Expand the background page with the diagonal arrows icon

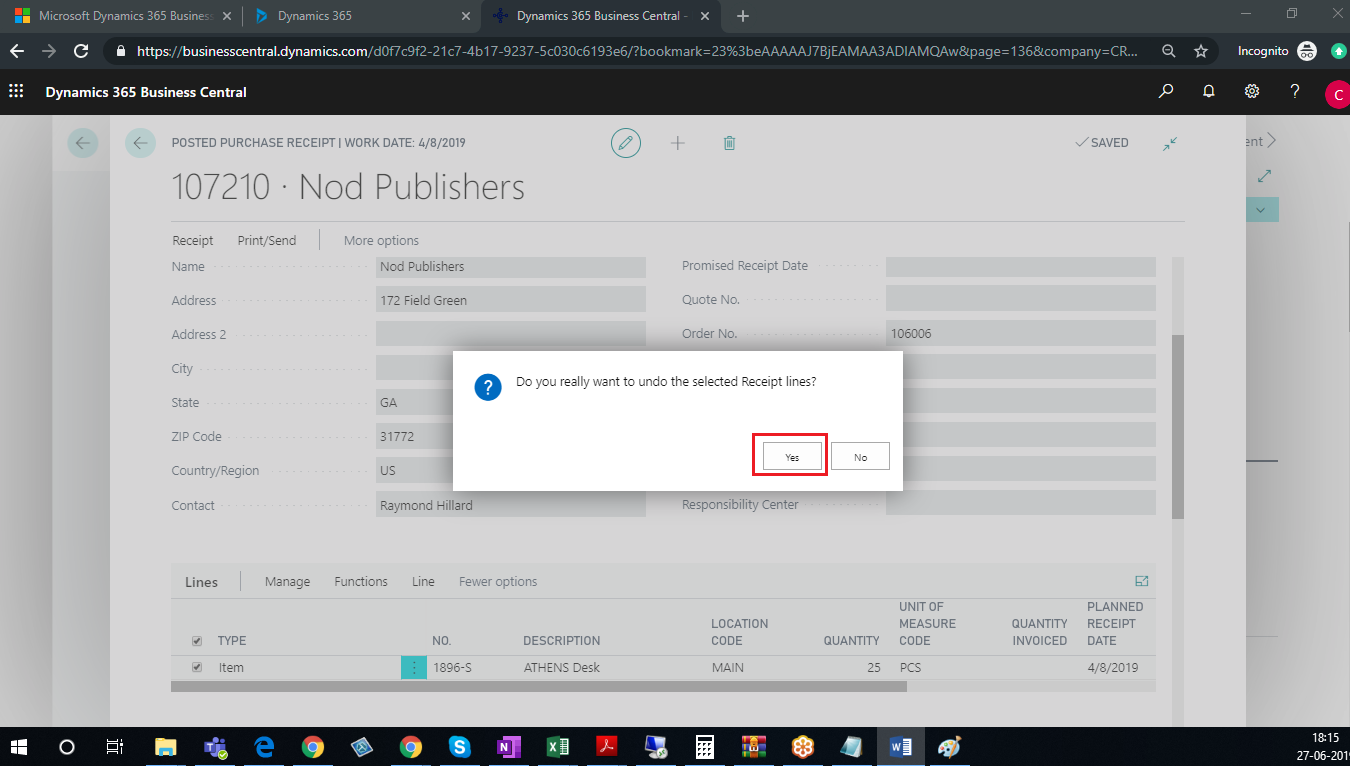click(1264, 176)
